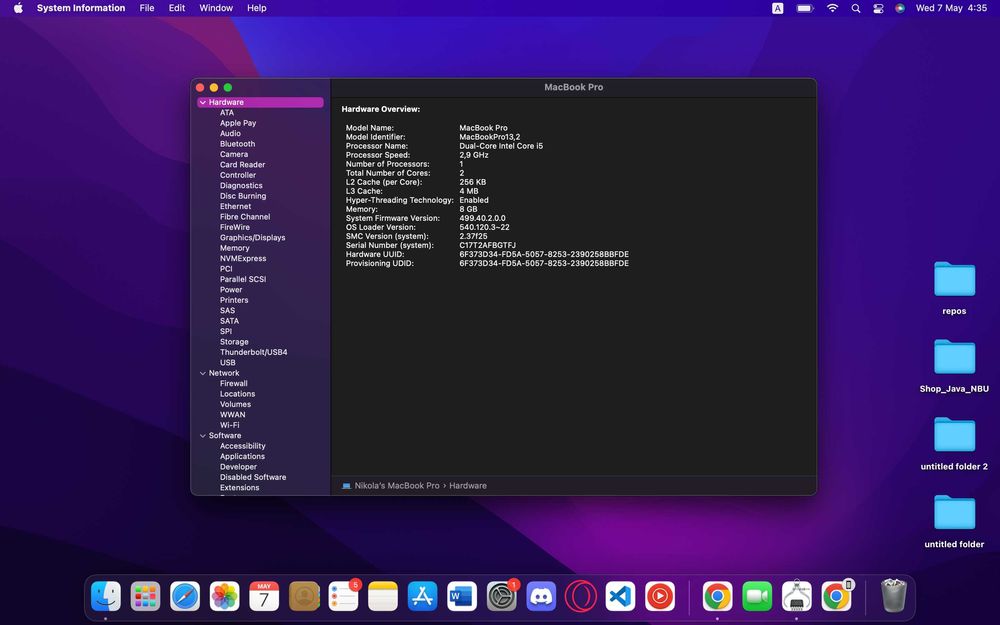The image size is (1000, 625).
Task: Select Storage in the sidebar
Action: click(234, 342)
